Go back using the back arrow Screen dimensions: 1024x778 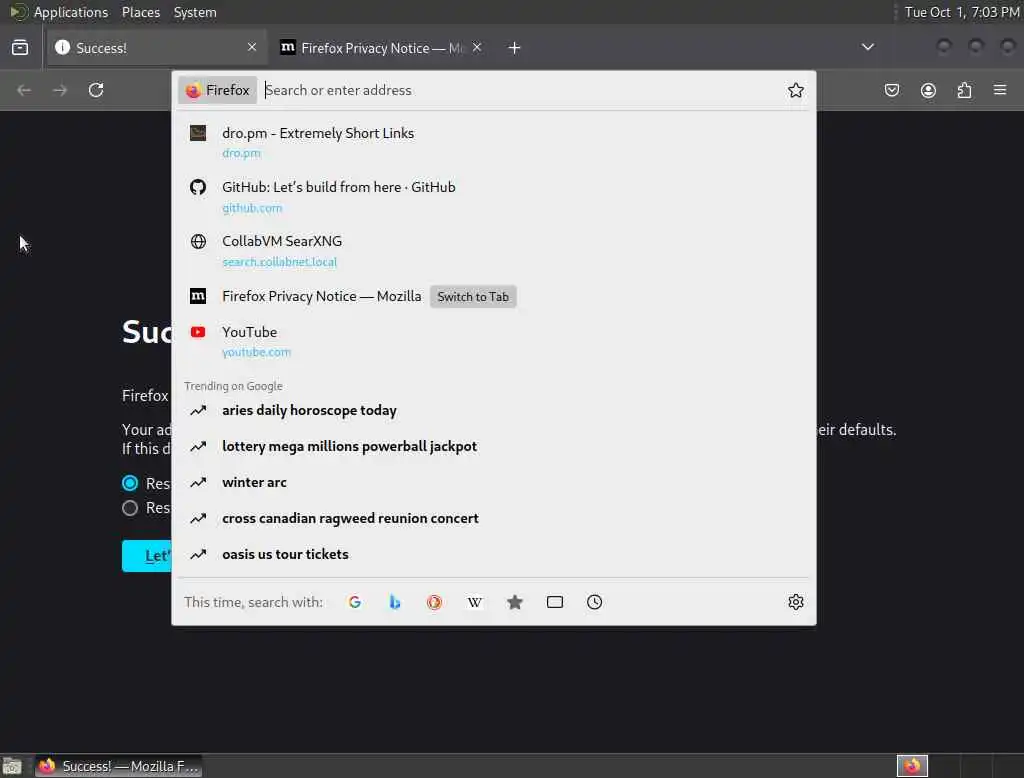[24, 90]
